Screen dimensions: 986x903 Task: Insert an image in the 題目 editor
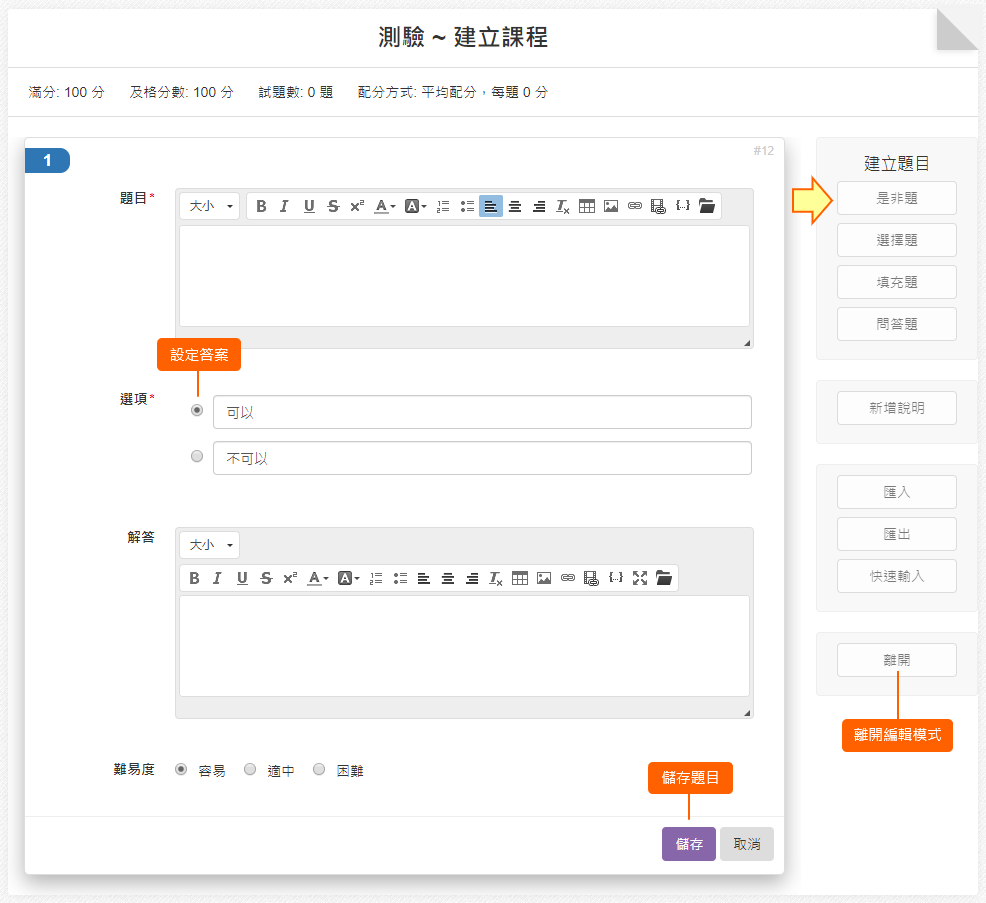[611, 206]
